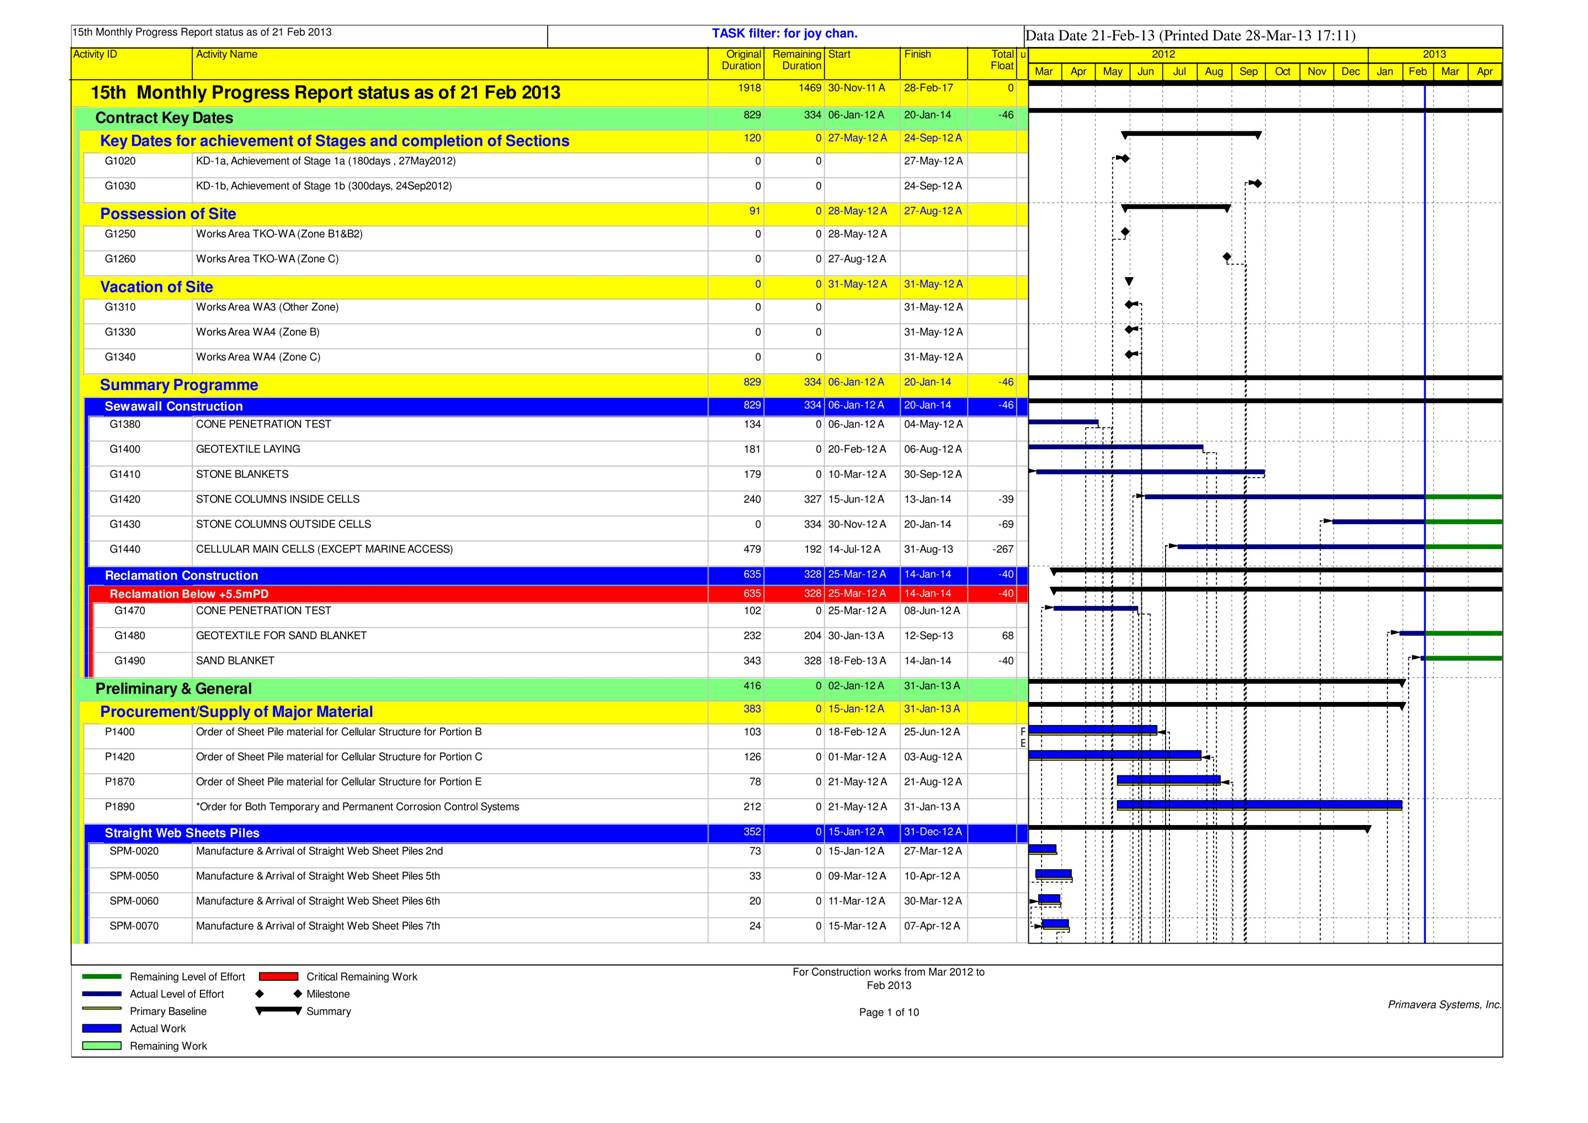This screenshot has height=1123, width=1588.
Task: Select the Vacation of Site group row
Action: coord(555,286)
